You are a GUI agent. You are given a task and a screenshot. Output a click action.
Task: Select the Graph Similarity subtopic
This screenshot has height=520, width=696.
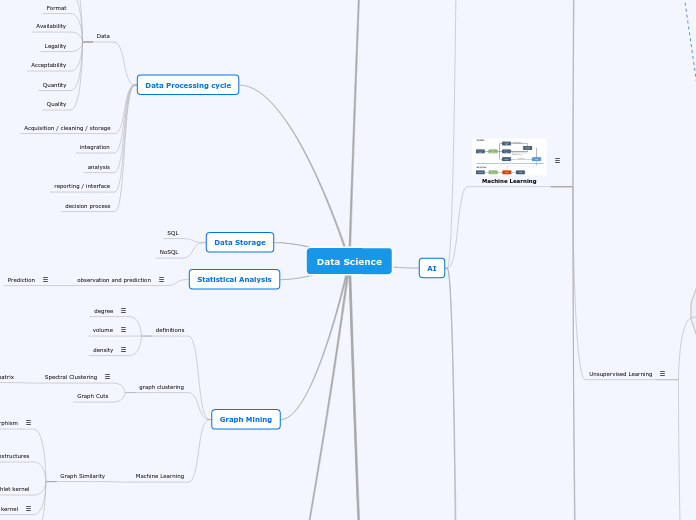pos(83,476)
